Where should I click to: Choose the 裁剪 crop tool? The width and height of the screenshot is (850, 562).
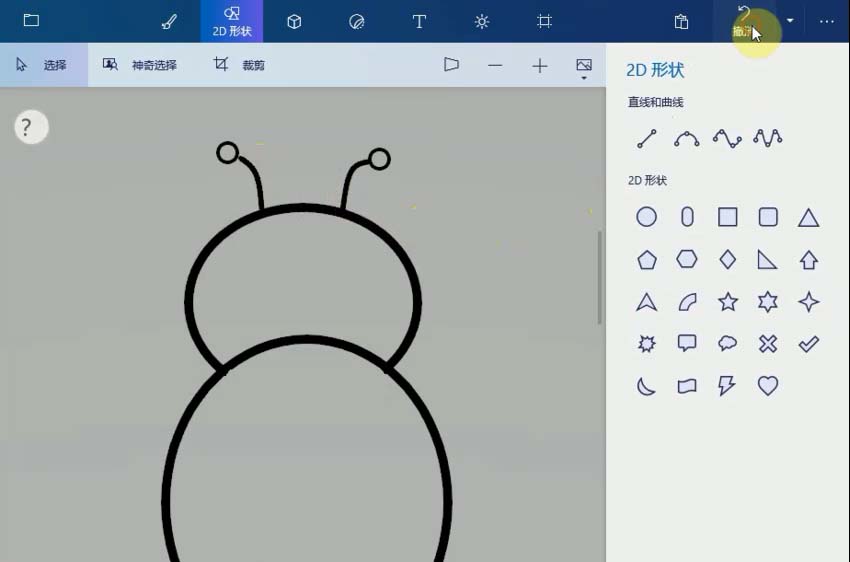click(239, 65)
